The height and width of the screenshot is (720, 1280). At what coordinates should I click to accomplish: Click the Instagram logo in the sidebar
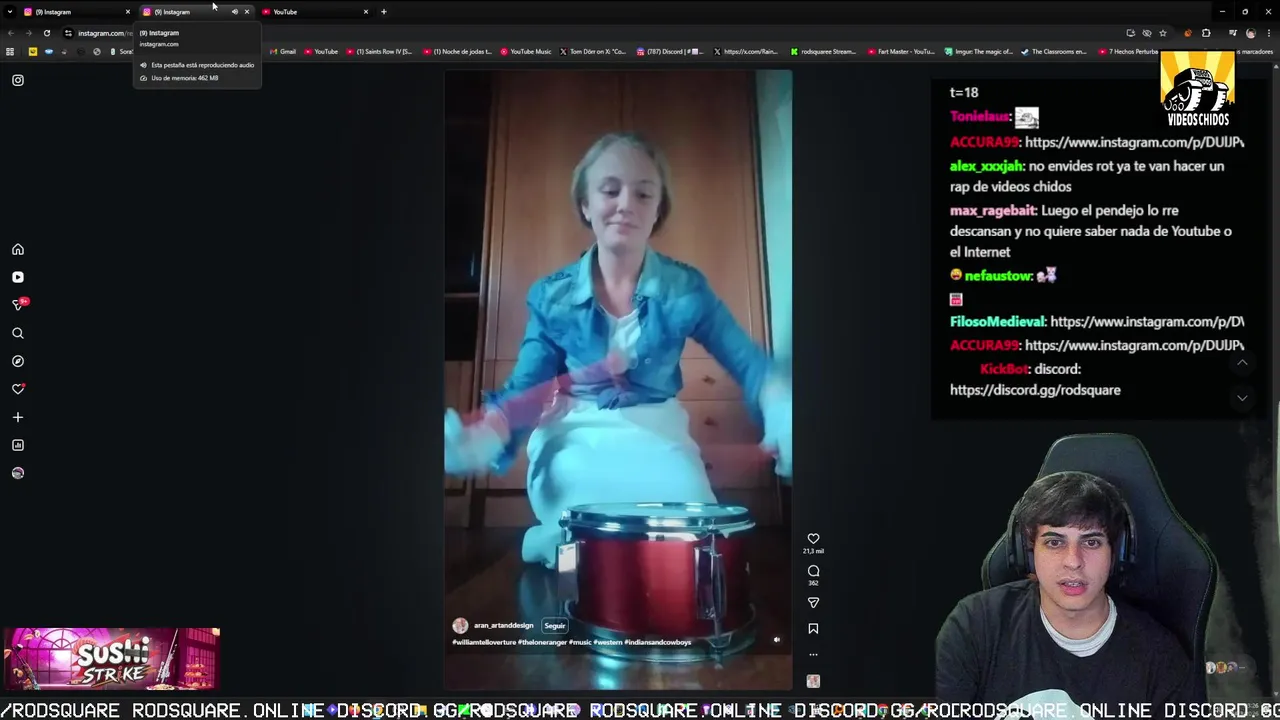pyautogui.click(x=18, y=80)
